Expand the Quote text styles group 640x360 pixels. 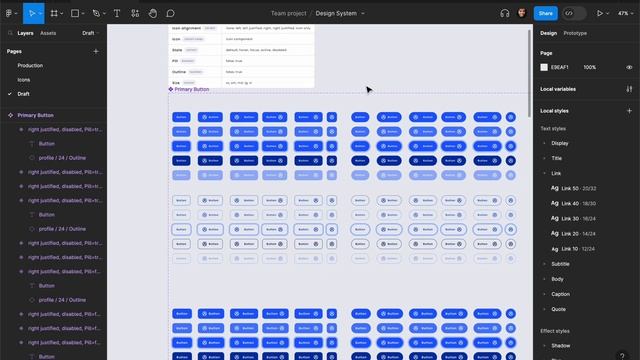click(x=544, y=309)
